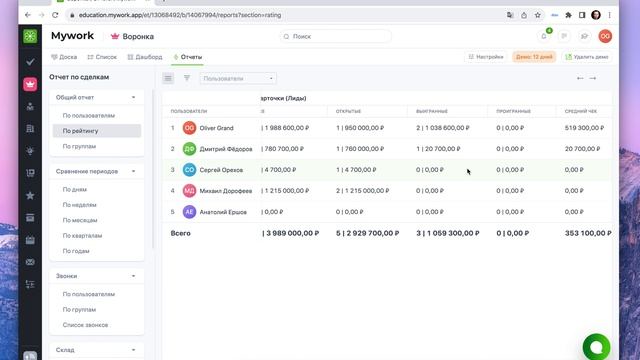
Task: Open the building companies icon in sidebar
Action: (30, 129)
